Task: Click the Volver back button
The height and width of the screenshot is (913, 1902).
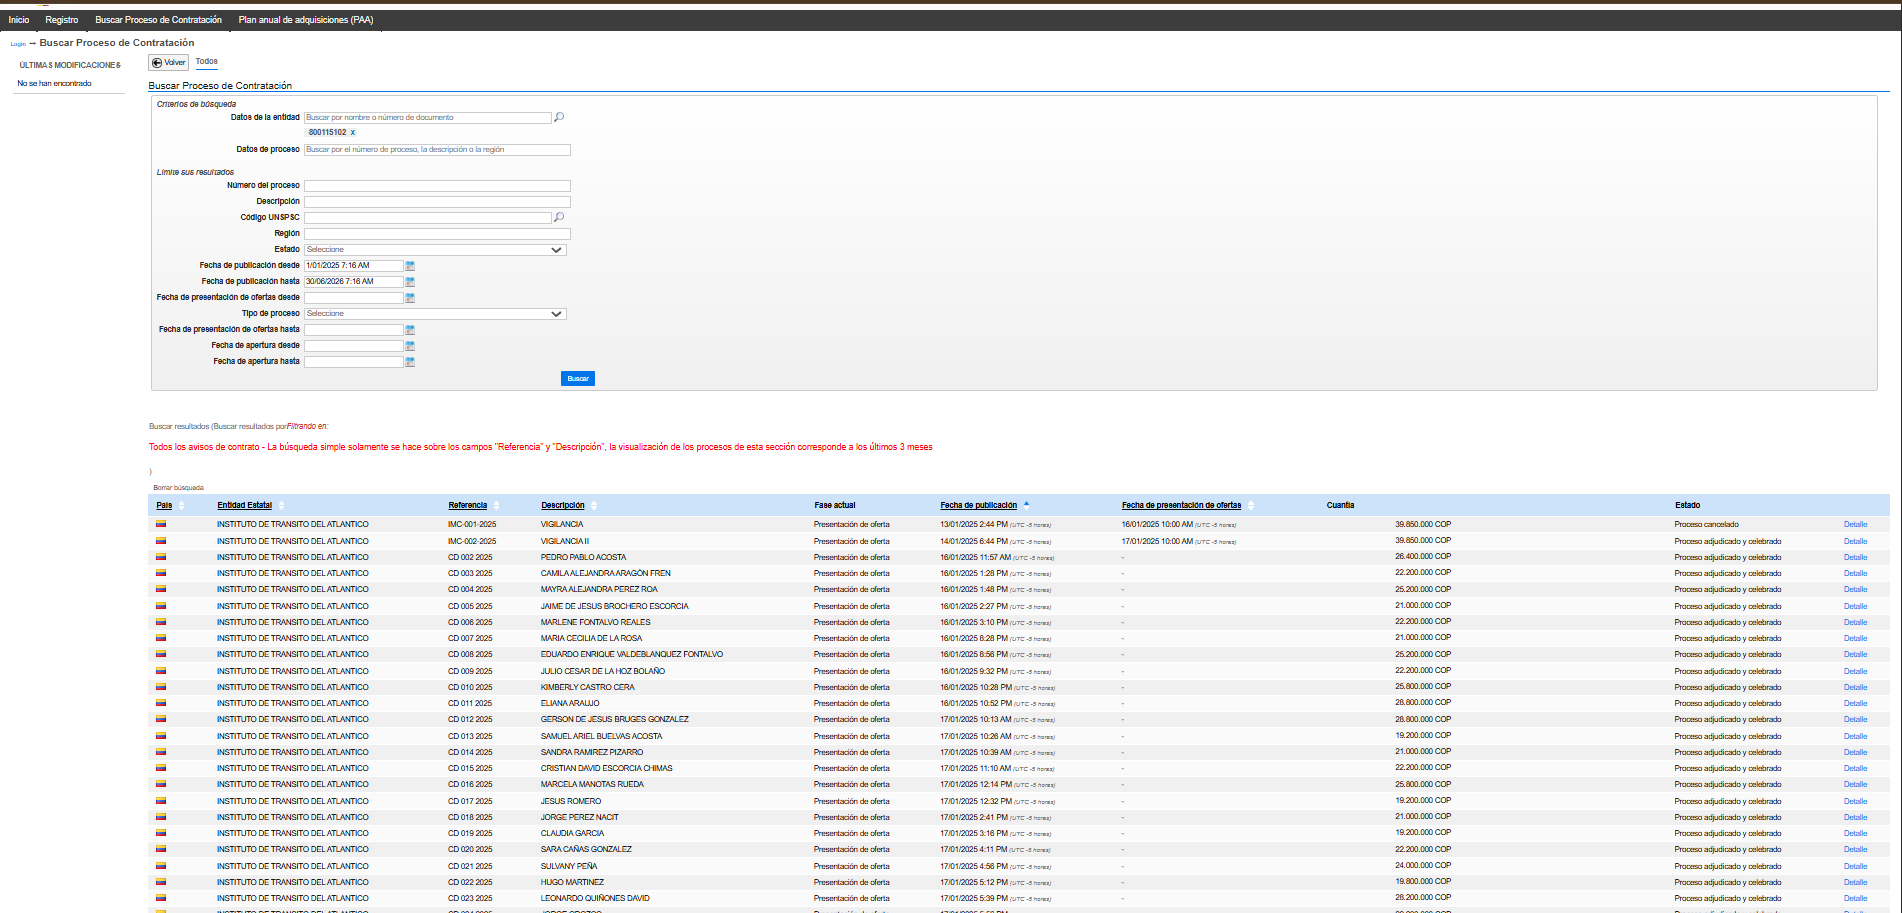Action: point(169,62)
